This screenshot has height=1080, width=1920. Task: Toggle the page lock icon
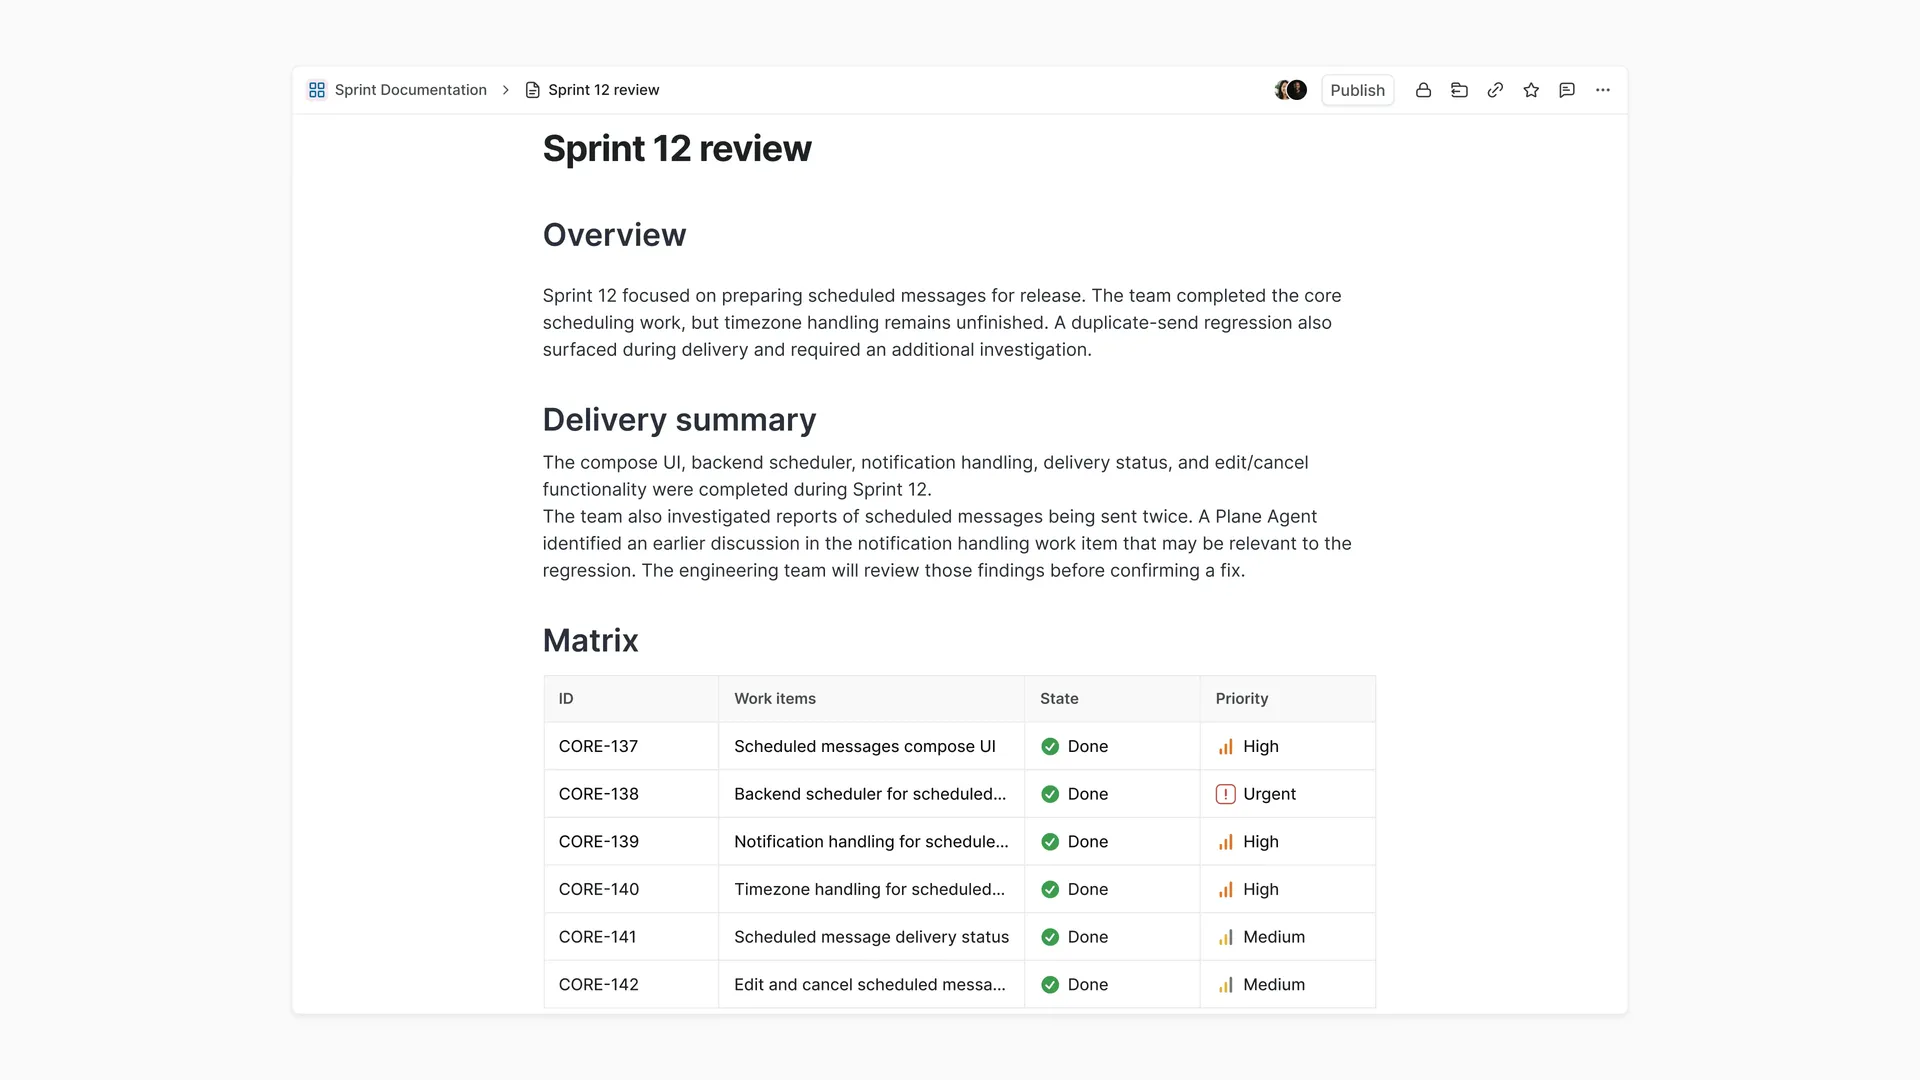point(1423,90)
